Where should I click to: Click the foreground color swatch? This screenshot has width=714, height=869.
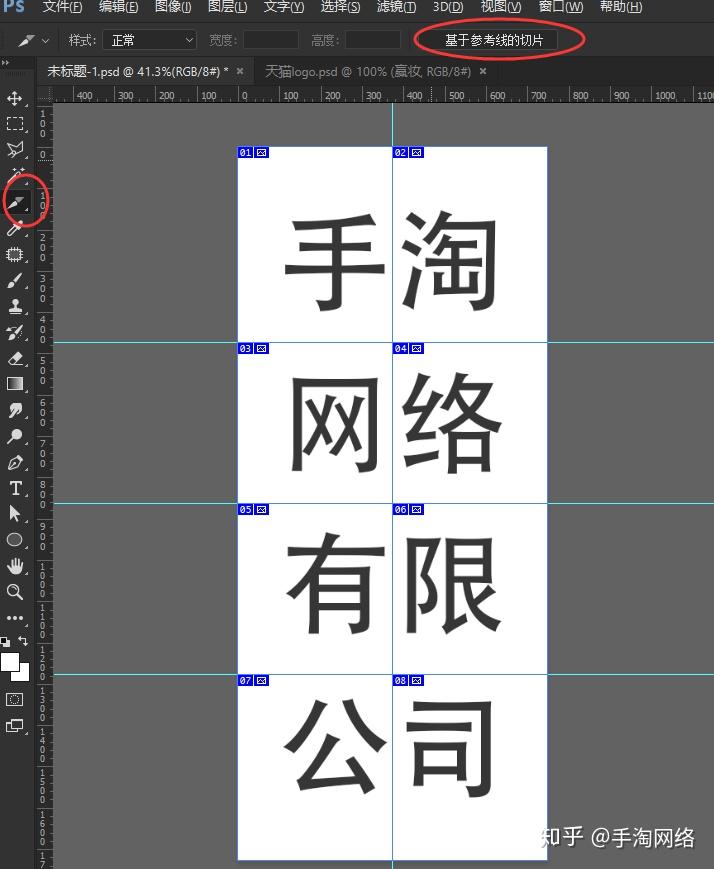tap(9, 662)
